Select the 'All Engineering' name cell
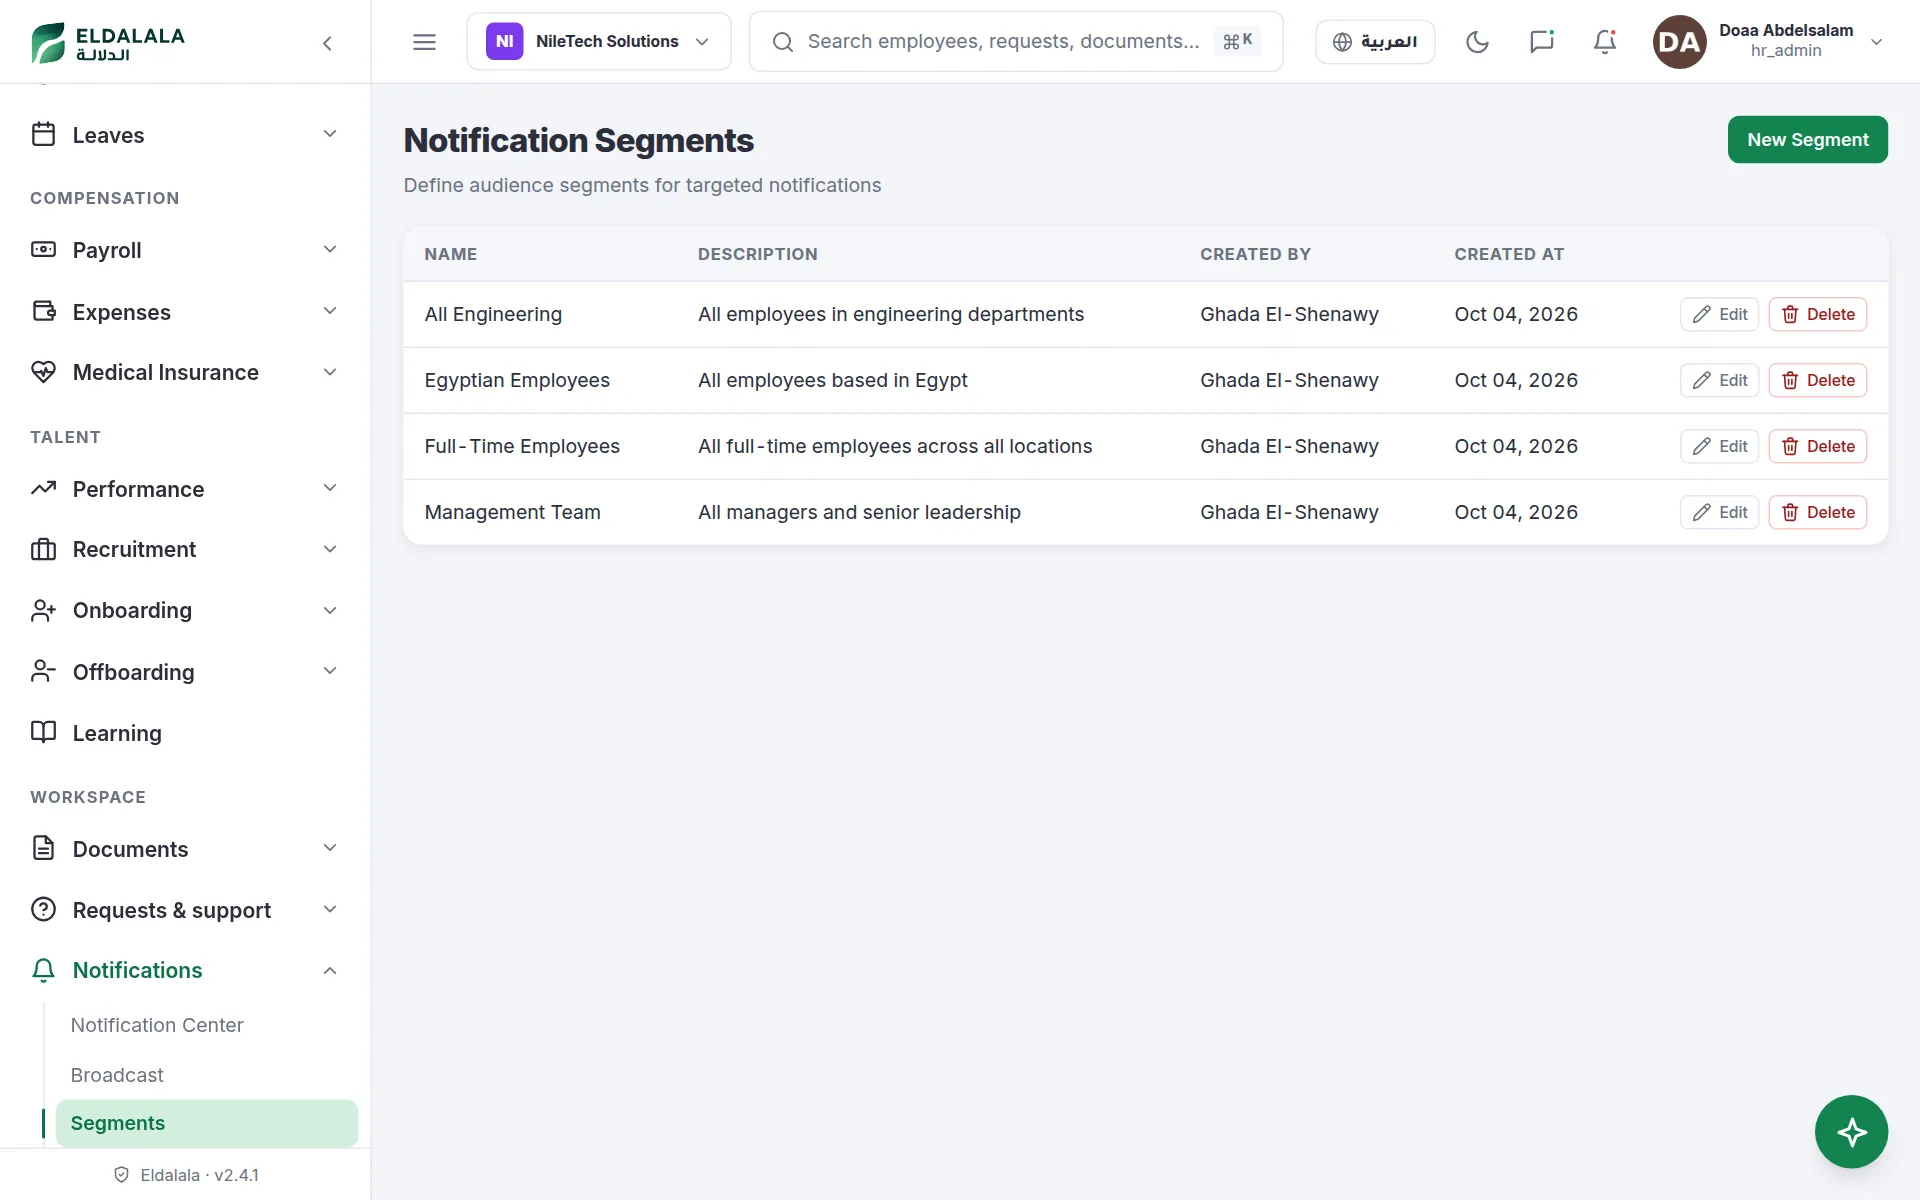The image size is (1920, 1200). [493, 314]
